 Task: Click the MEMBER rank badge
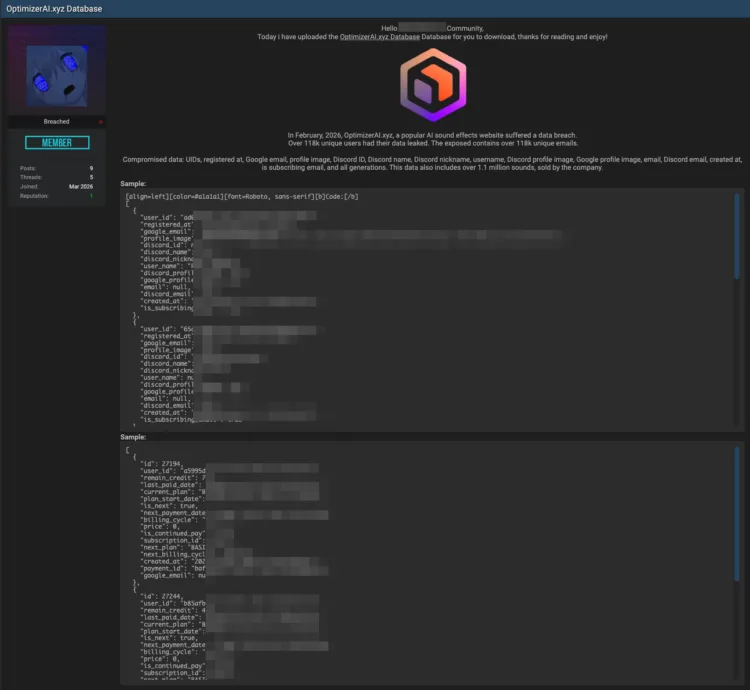point(57,142)
